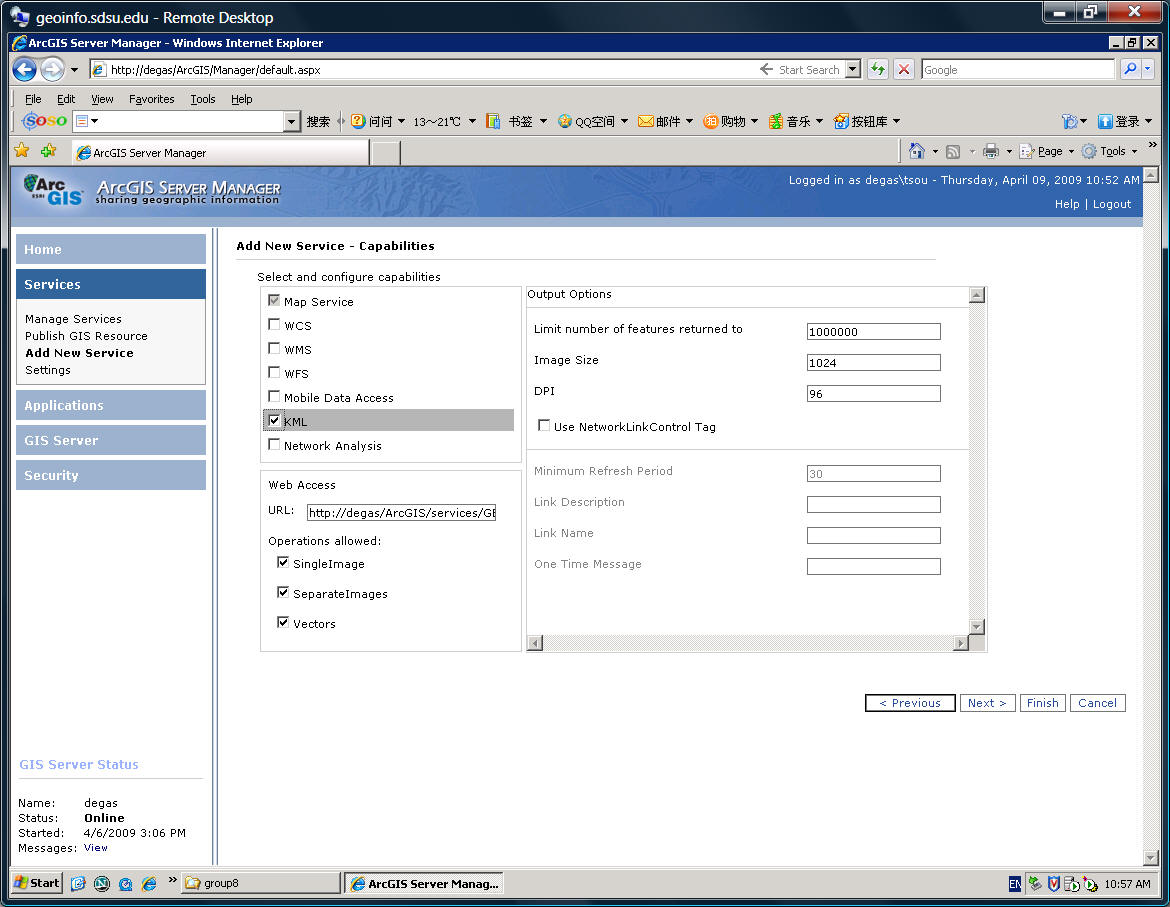Open the Manage Services link

point(73,319)
